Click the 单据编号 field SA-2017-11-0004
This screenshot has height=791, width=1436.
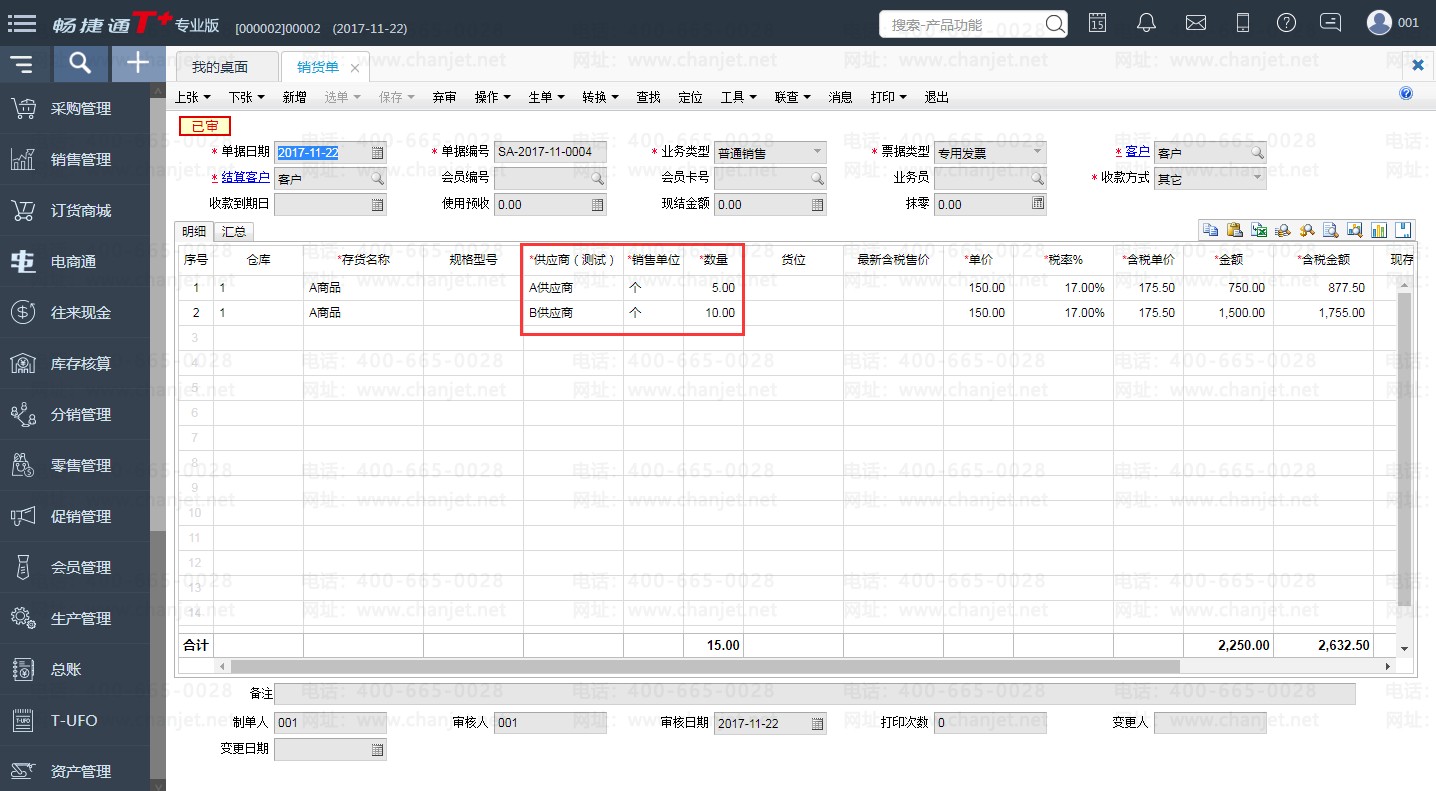tap(550, 153)
